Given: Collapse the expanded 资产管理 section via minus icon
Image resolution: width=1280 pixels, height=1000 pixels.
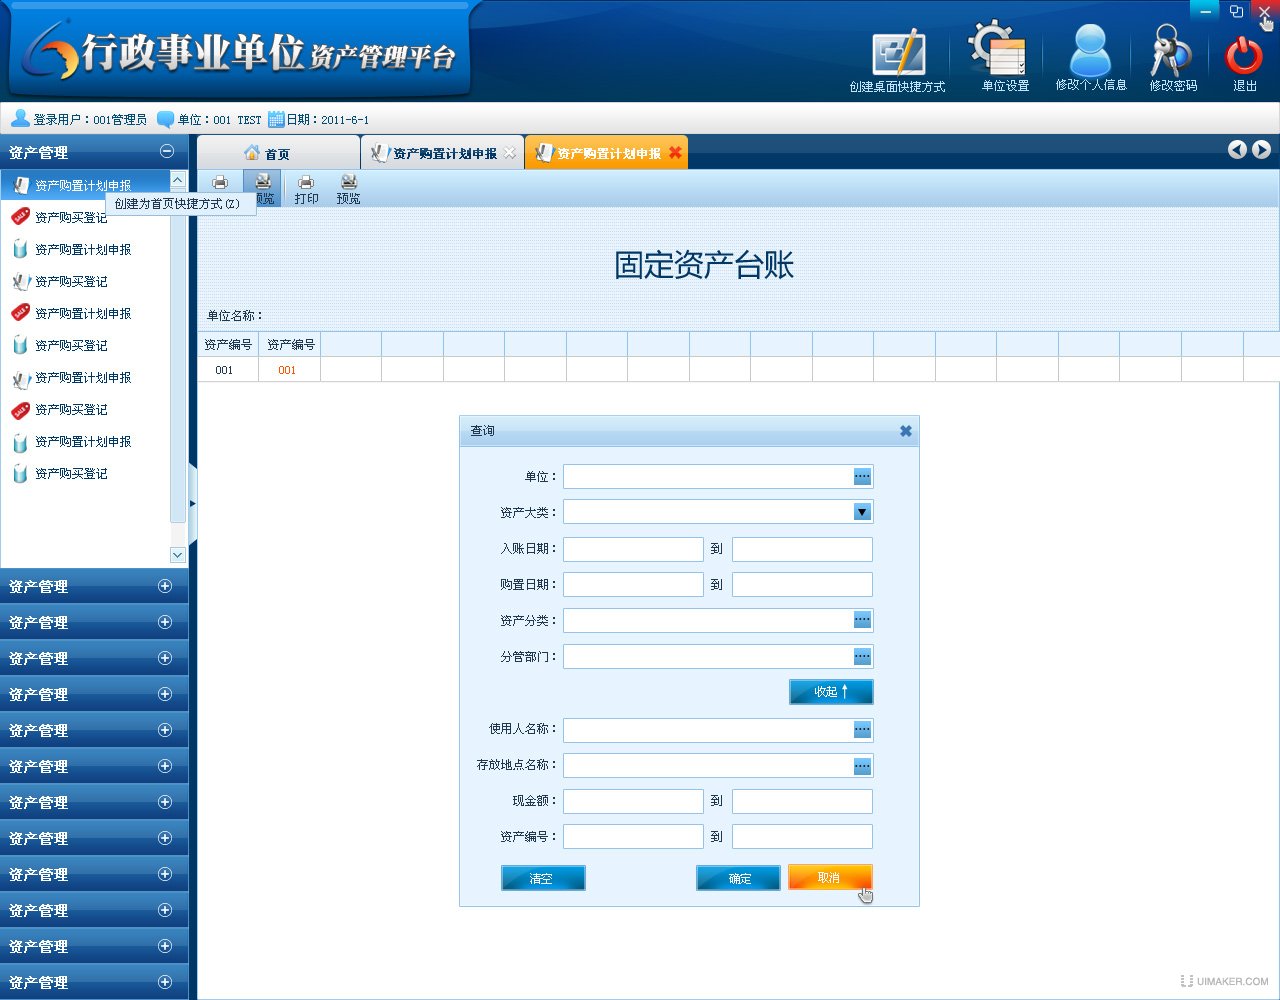Looking at the screenshot, I should click(167, 152).
